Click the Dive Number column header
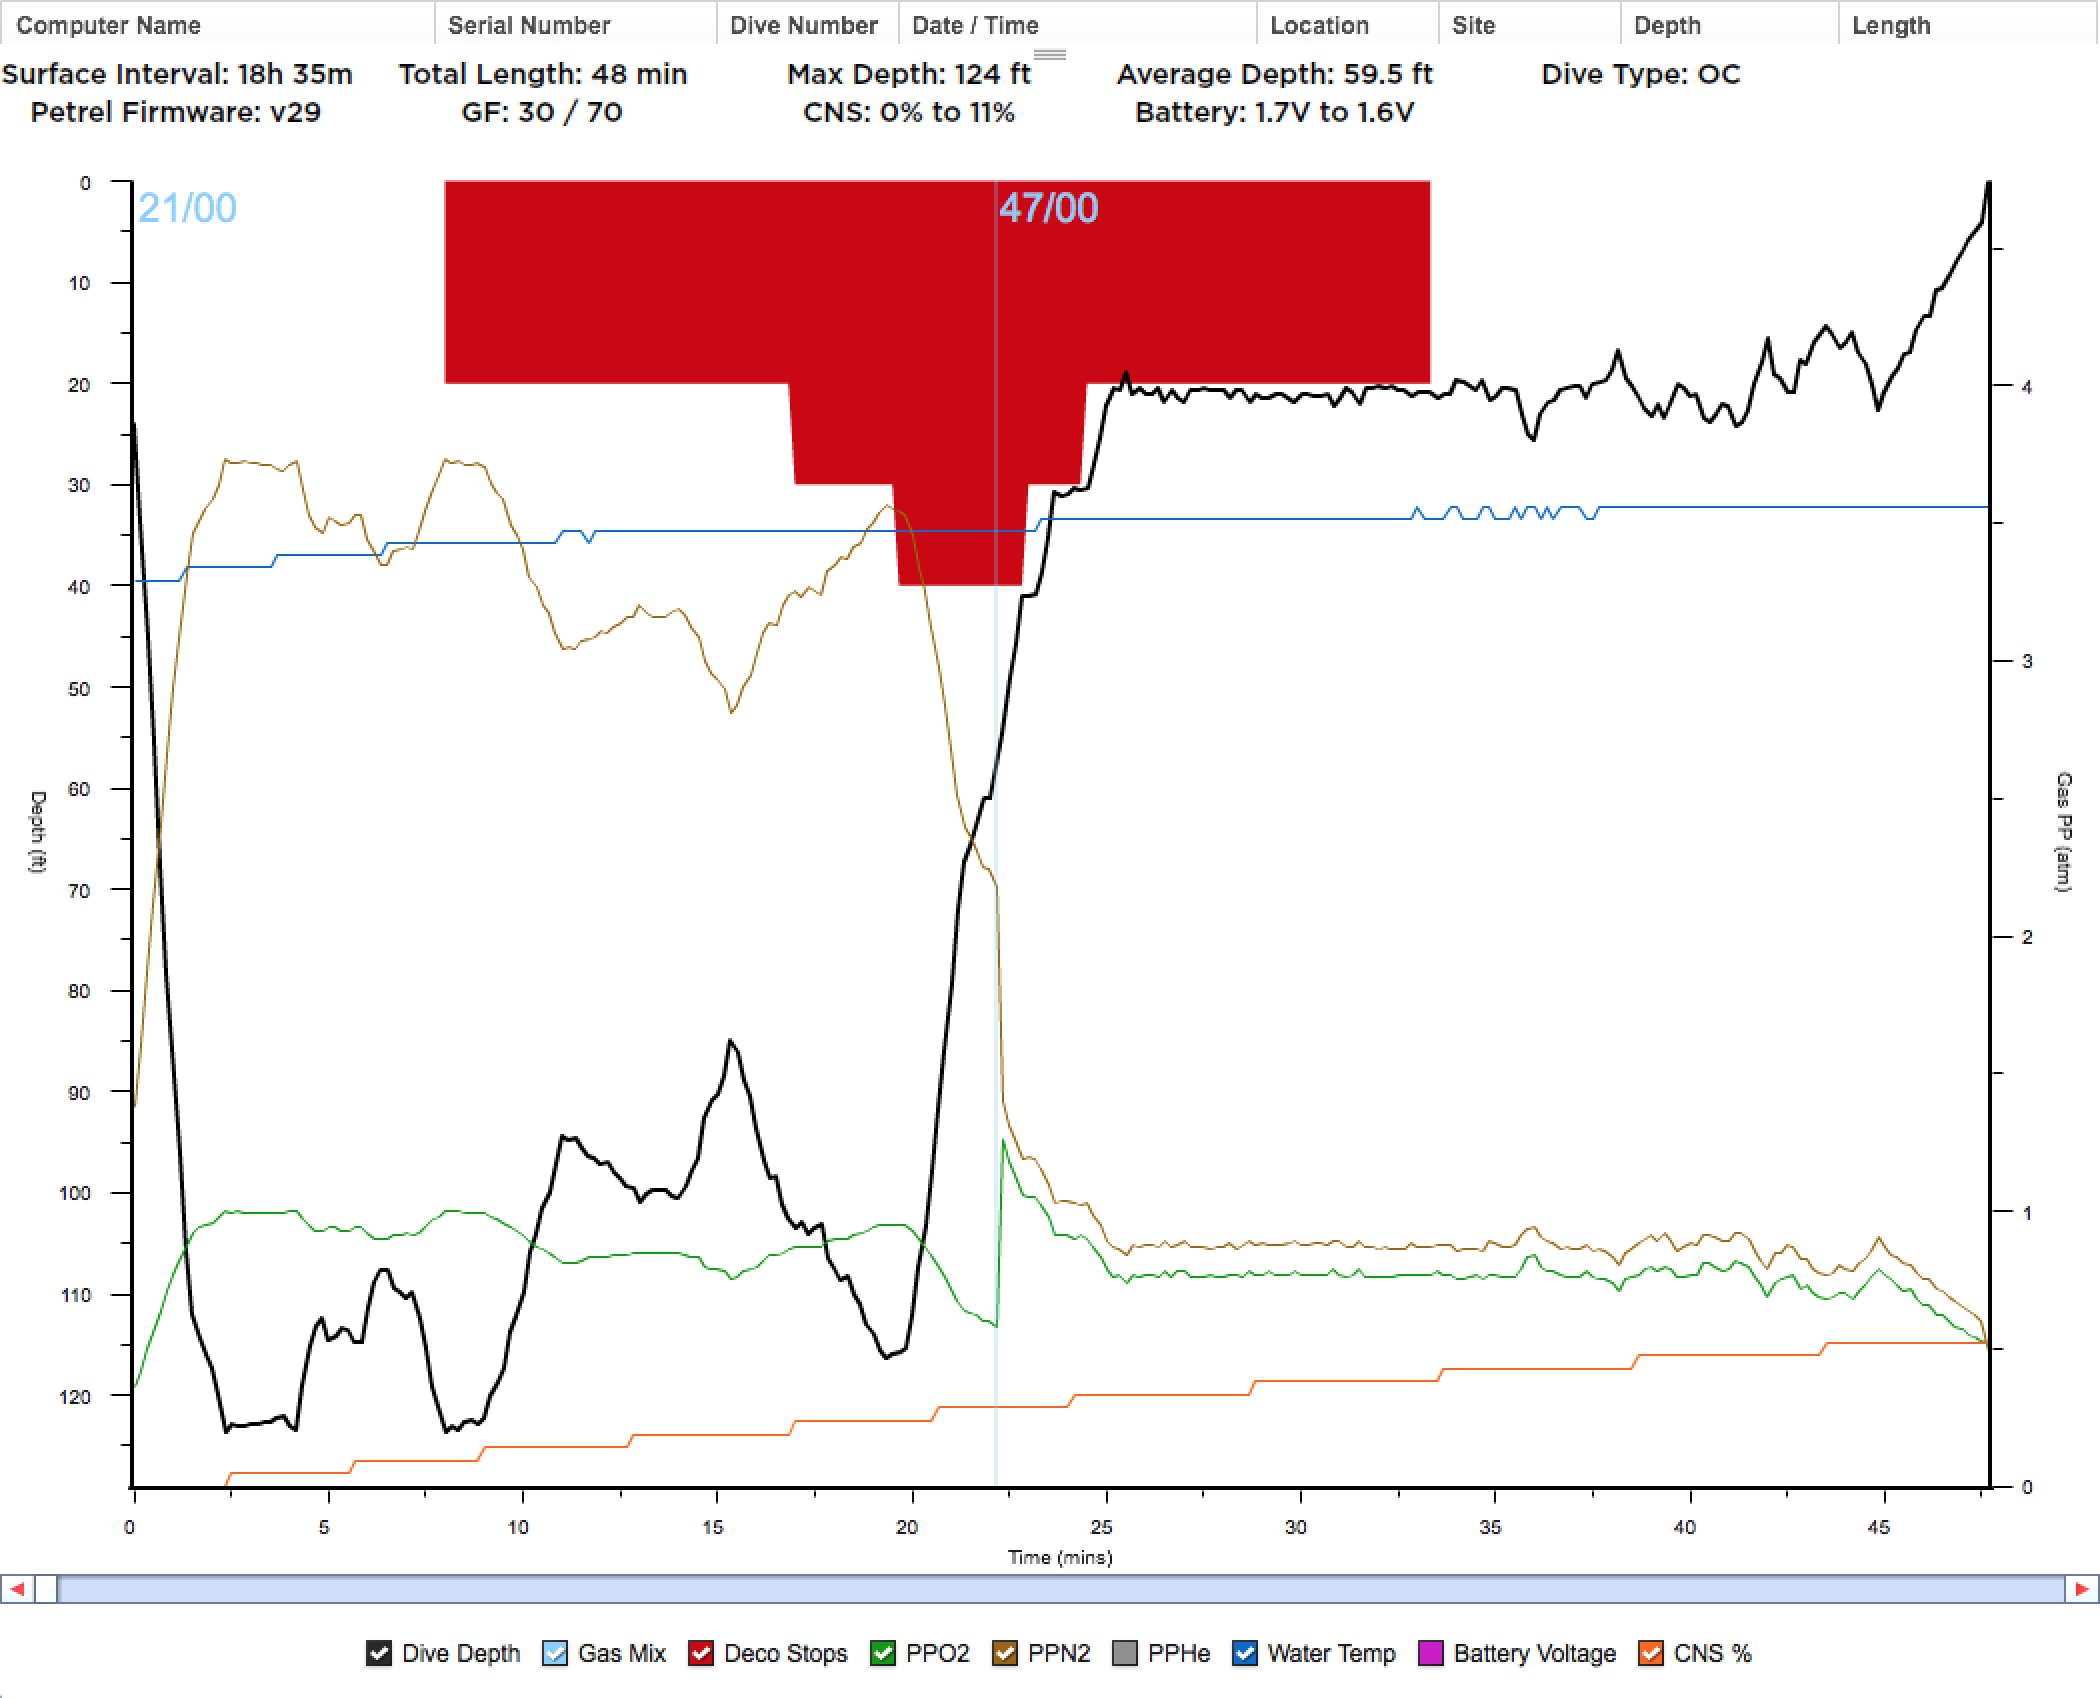2100x1698 pixels. click(804, 25)
